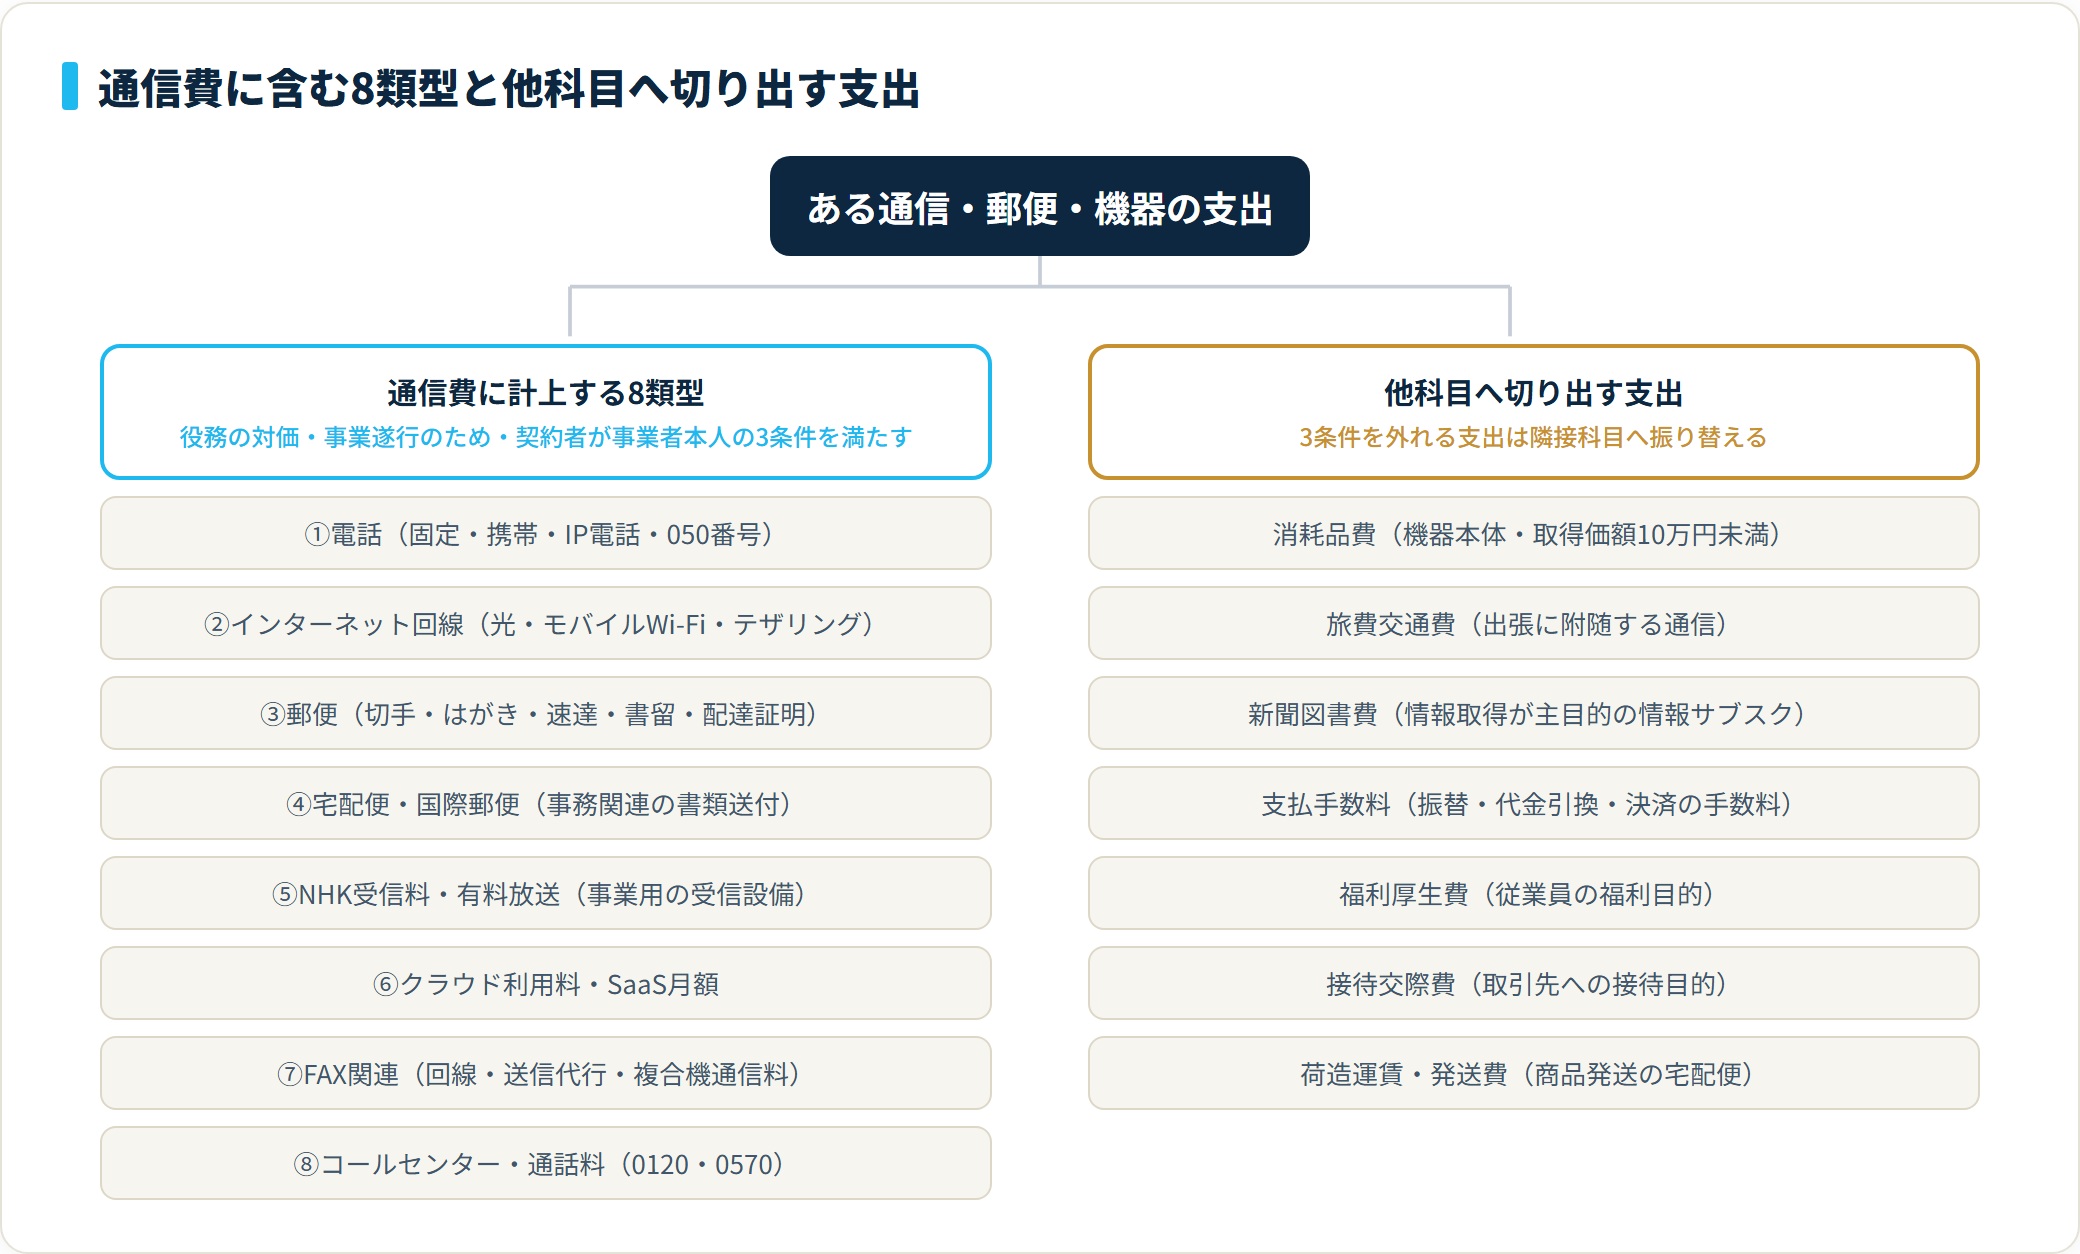
Task: Select item ⑦FAX関連
Action: point(546,1073)
